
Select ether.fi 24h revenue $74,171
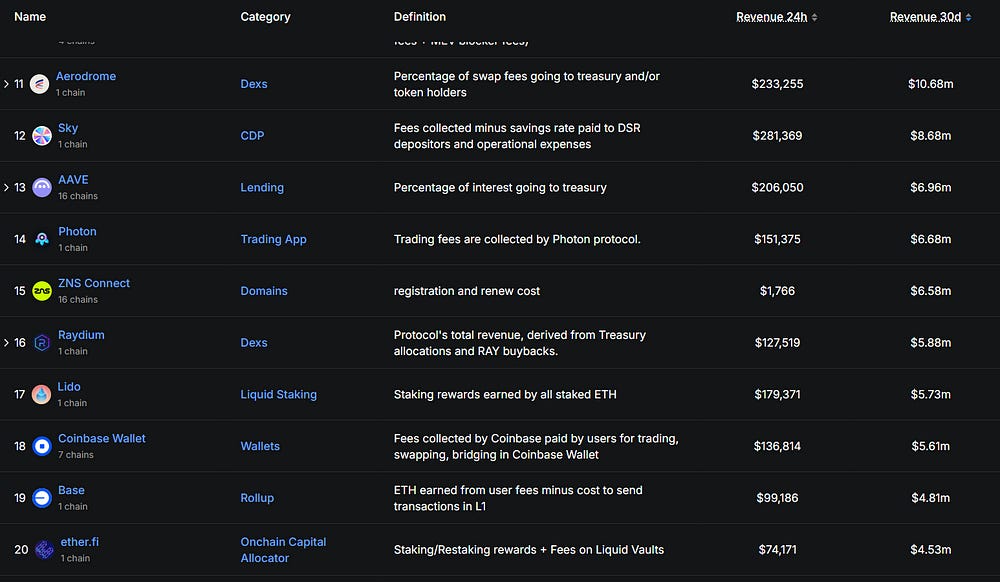point(777,549)
